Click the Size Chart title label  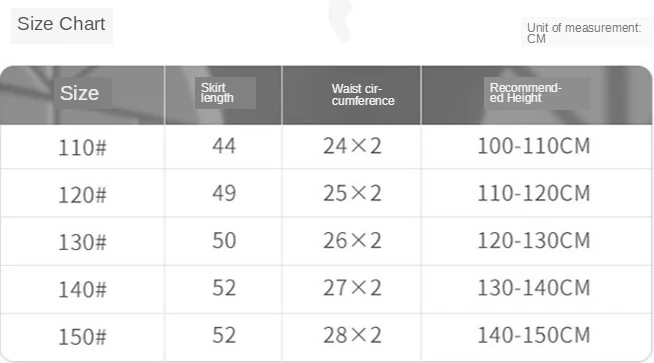(61, 24)
